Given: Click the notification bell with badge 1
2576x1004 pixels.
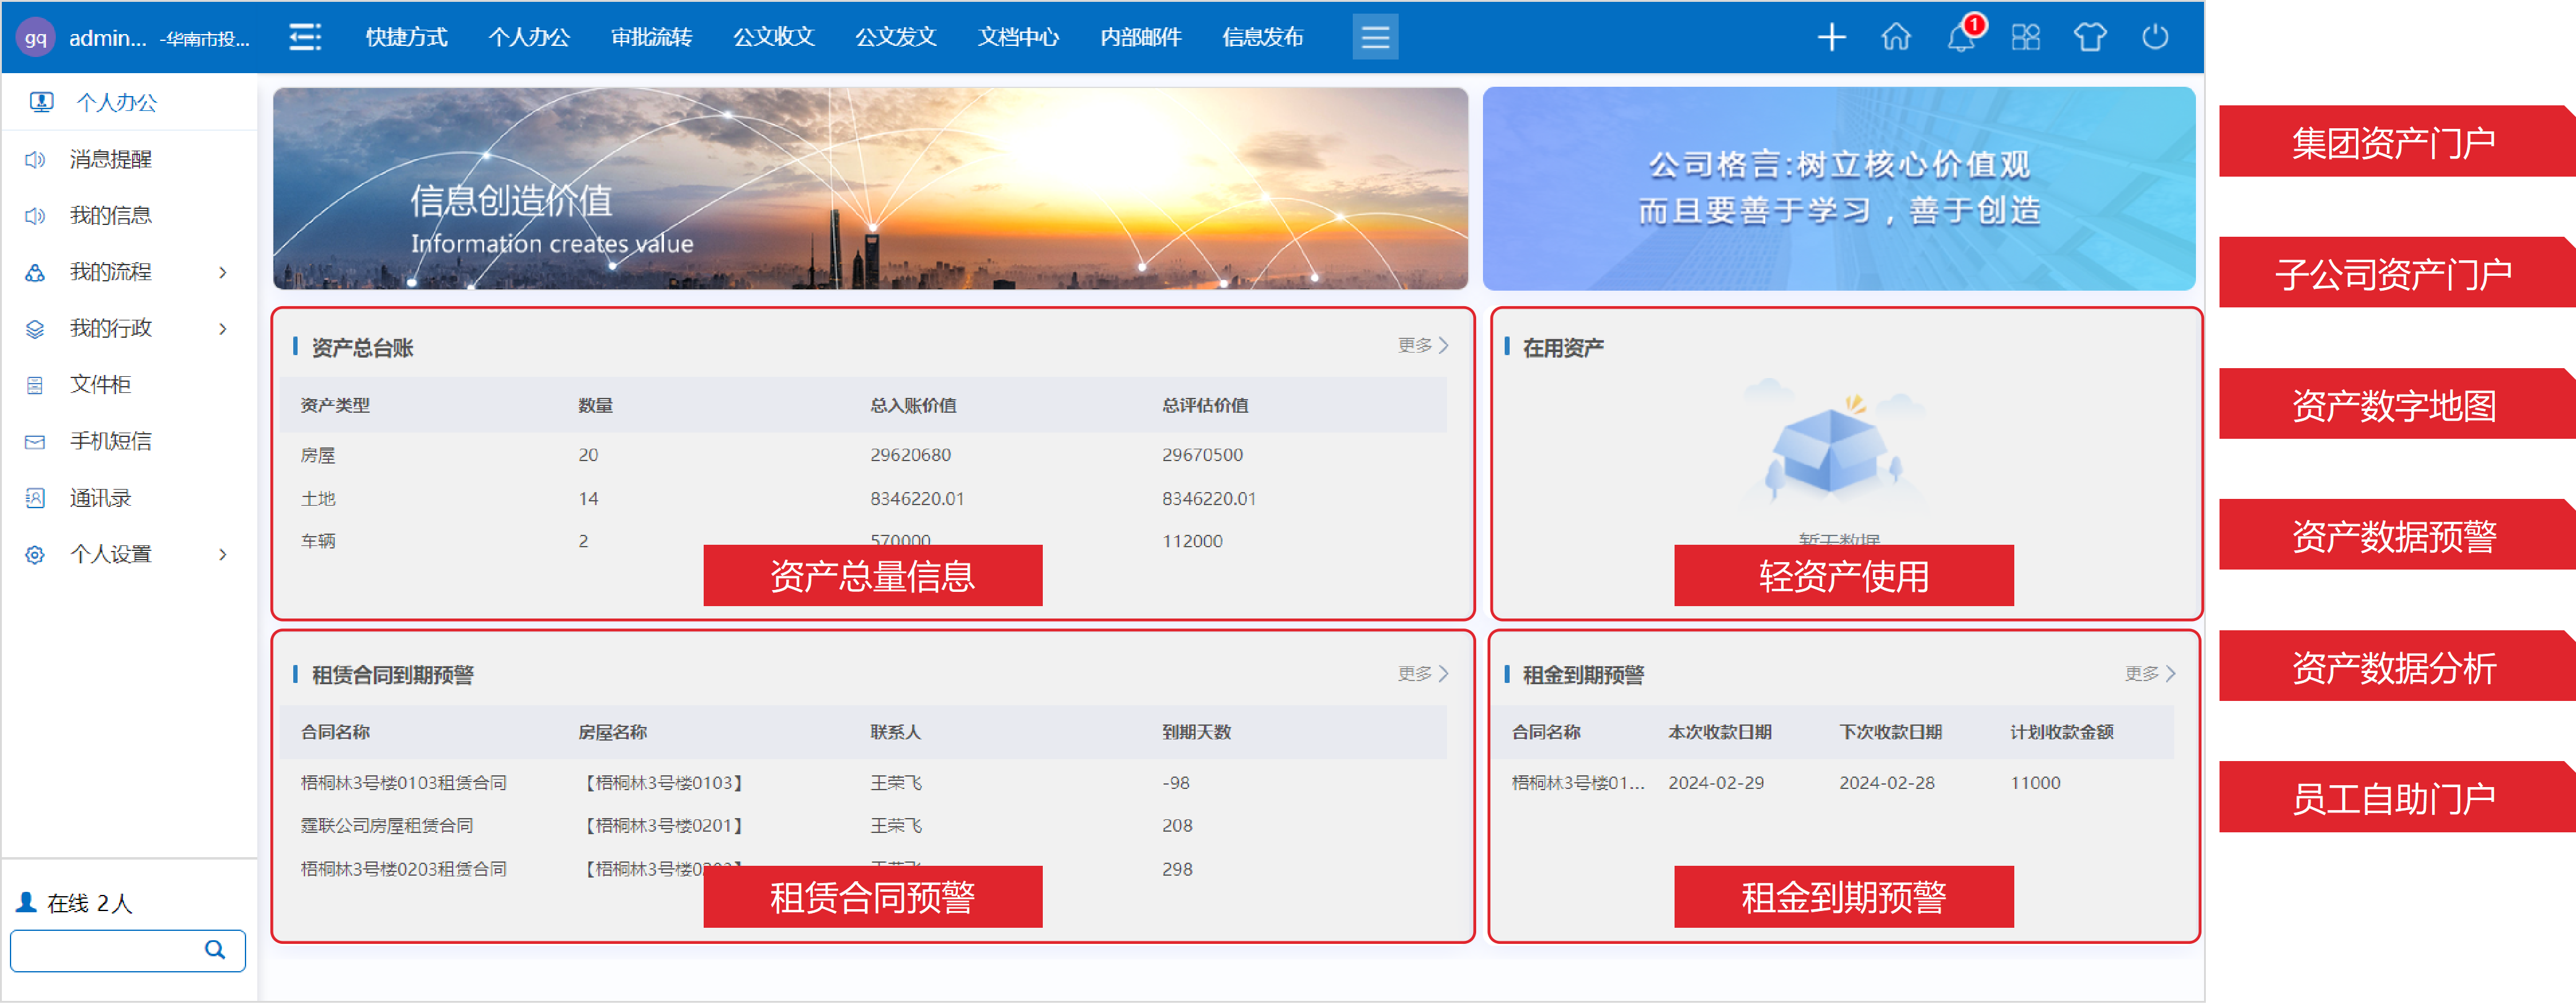Looking at the screenshot, I should [1960, 37].
